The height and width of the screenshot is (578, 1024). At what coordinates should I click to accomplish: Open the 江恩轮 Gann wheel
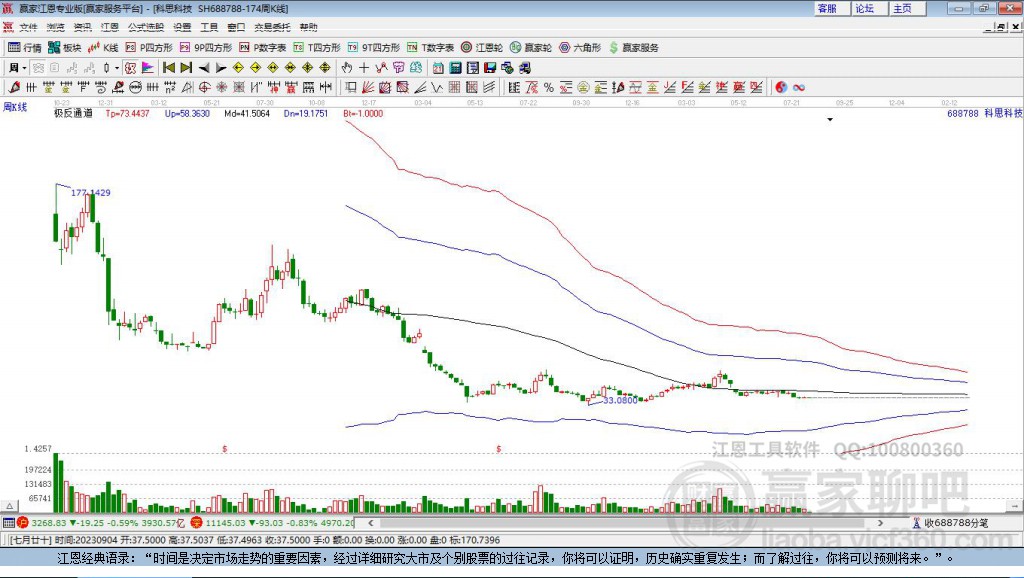click(x=482, y=48)
